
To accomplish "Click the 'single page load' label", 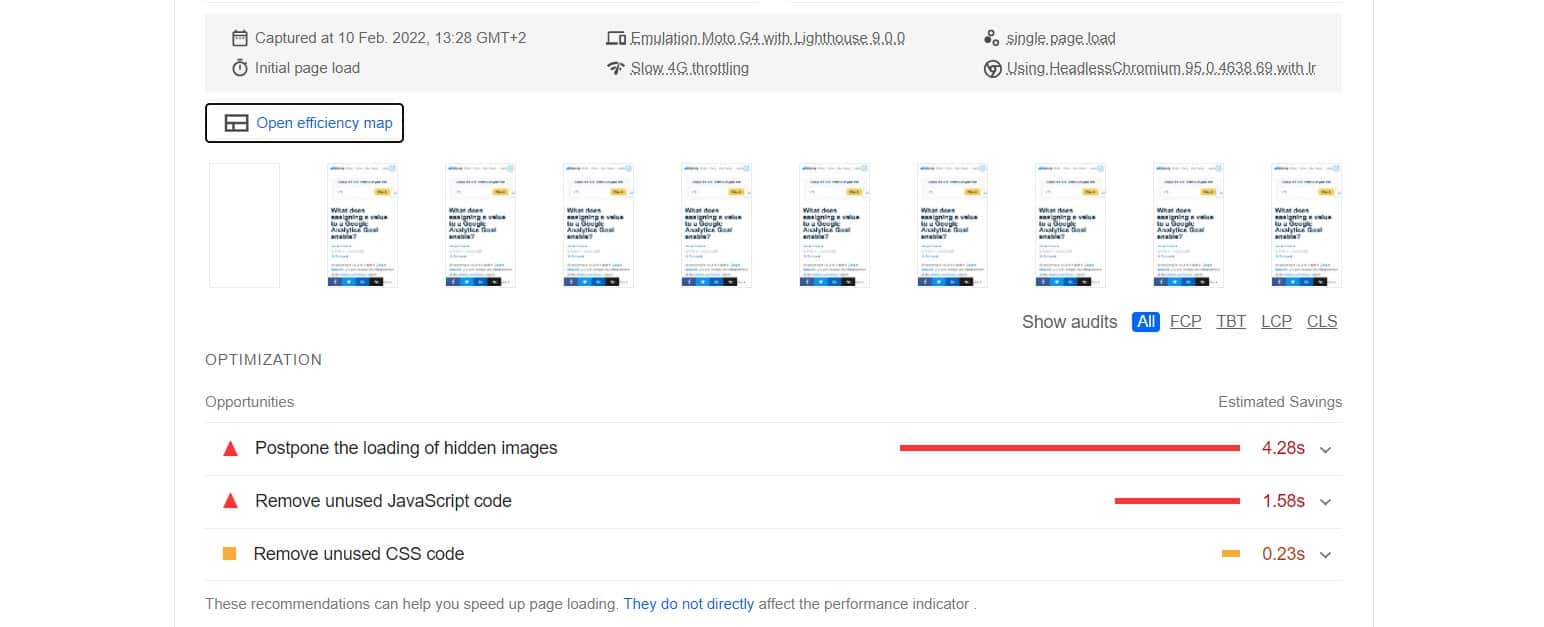I will (x=1061, y=38).
